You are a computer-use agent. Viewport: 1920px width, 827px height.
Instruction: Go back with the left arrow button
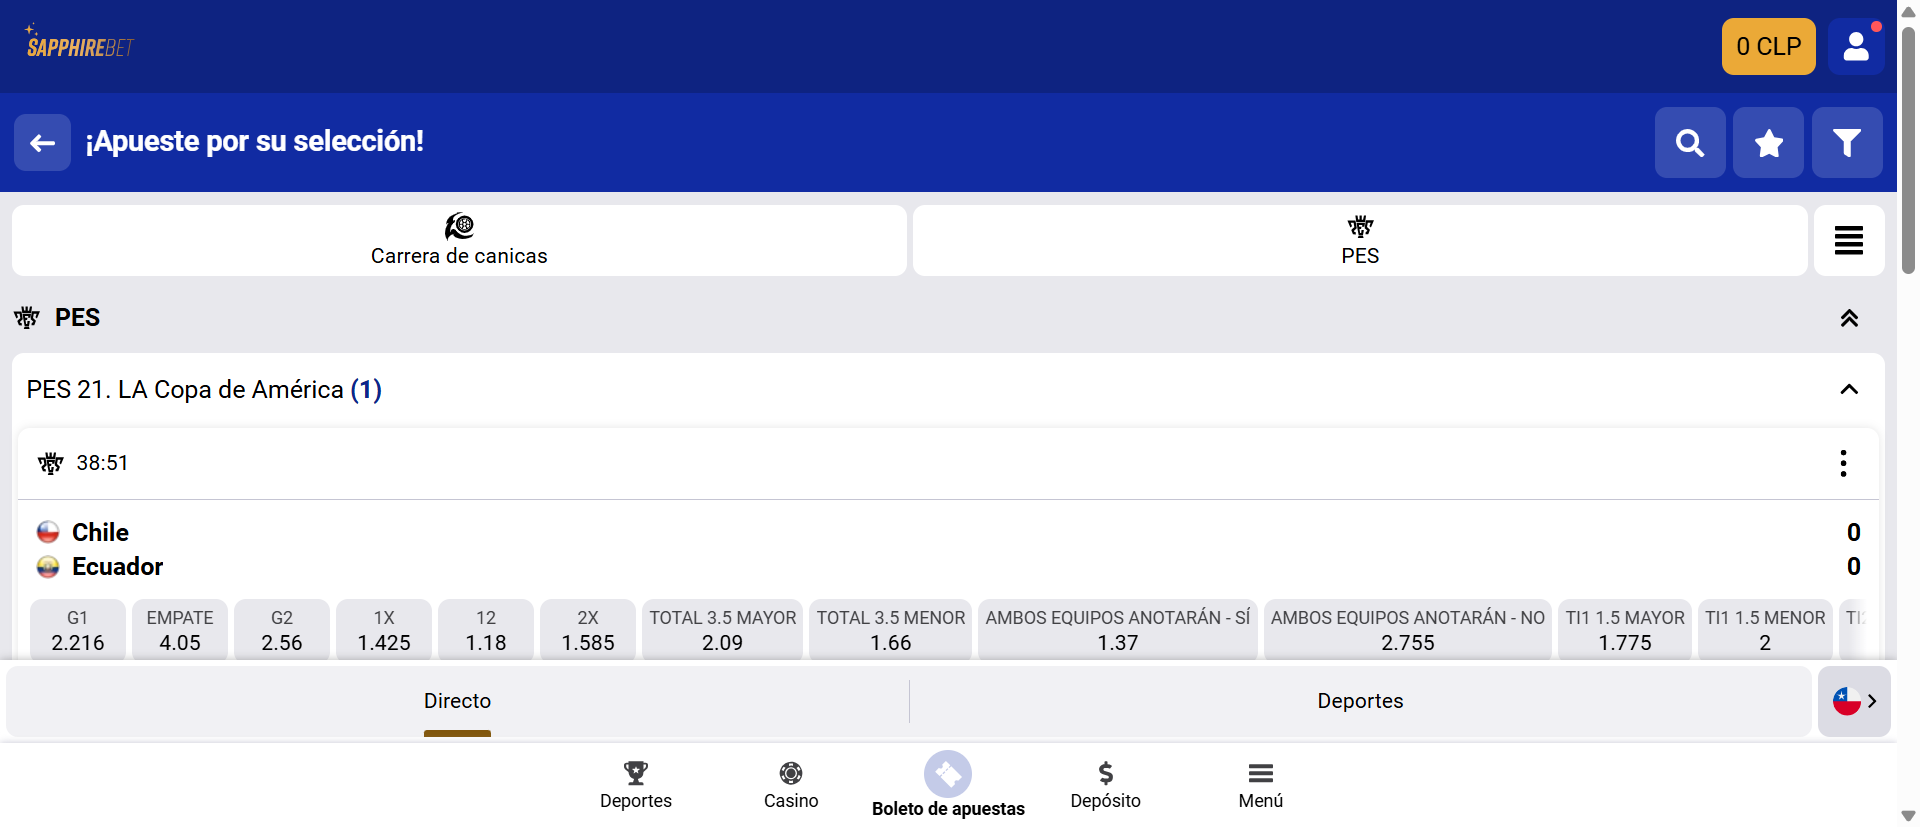[42, 143]
